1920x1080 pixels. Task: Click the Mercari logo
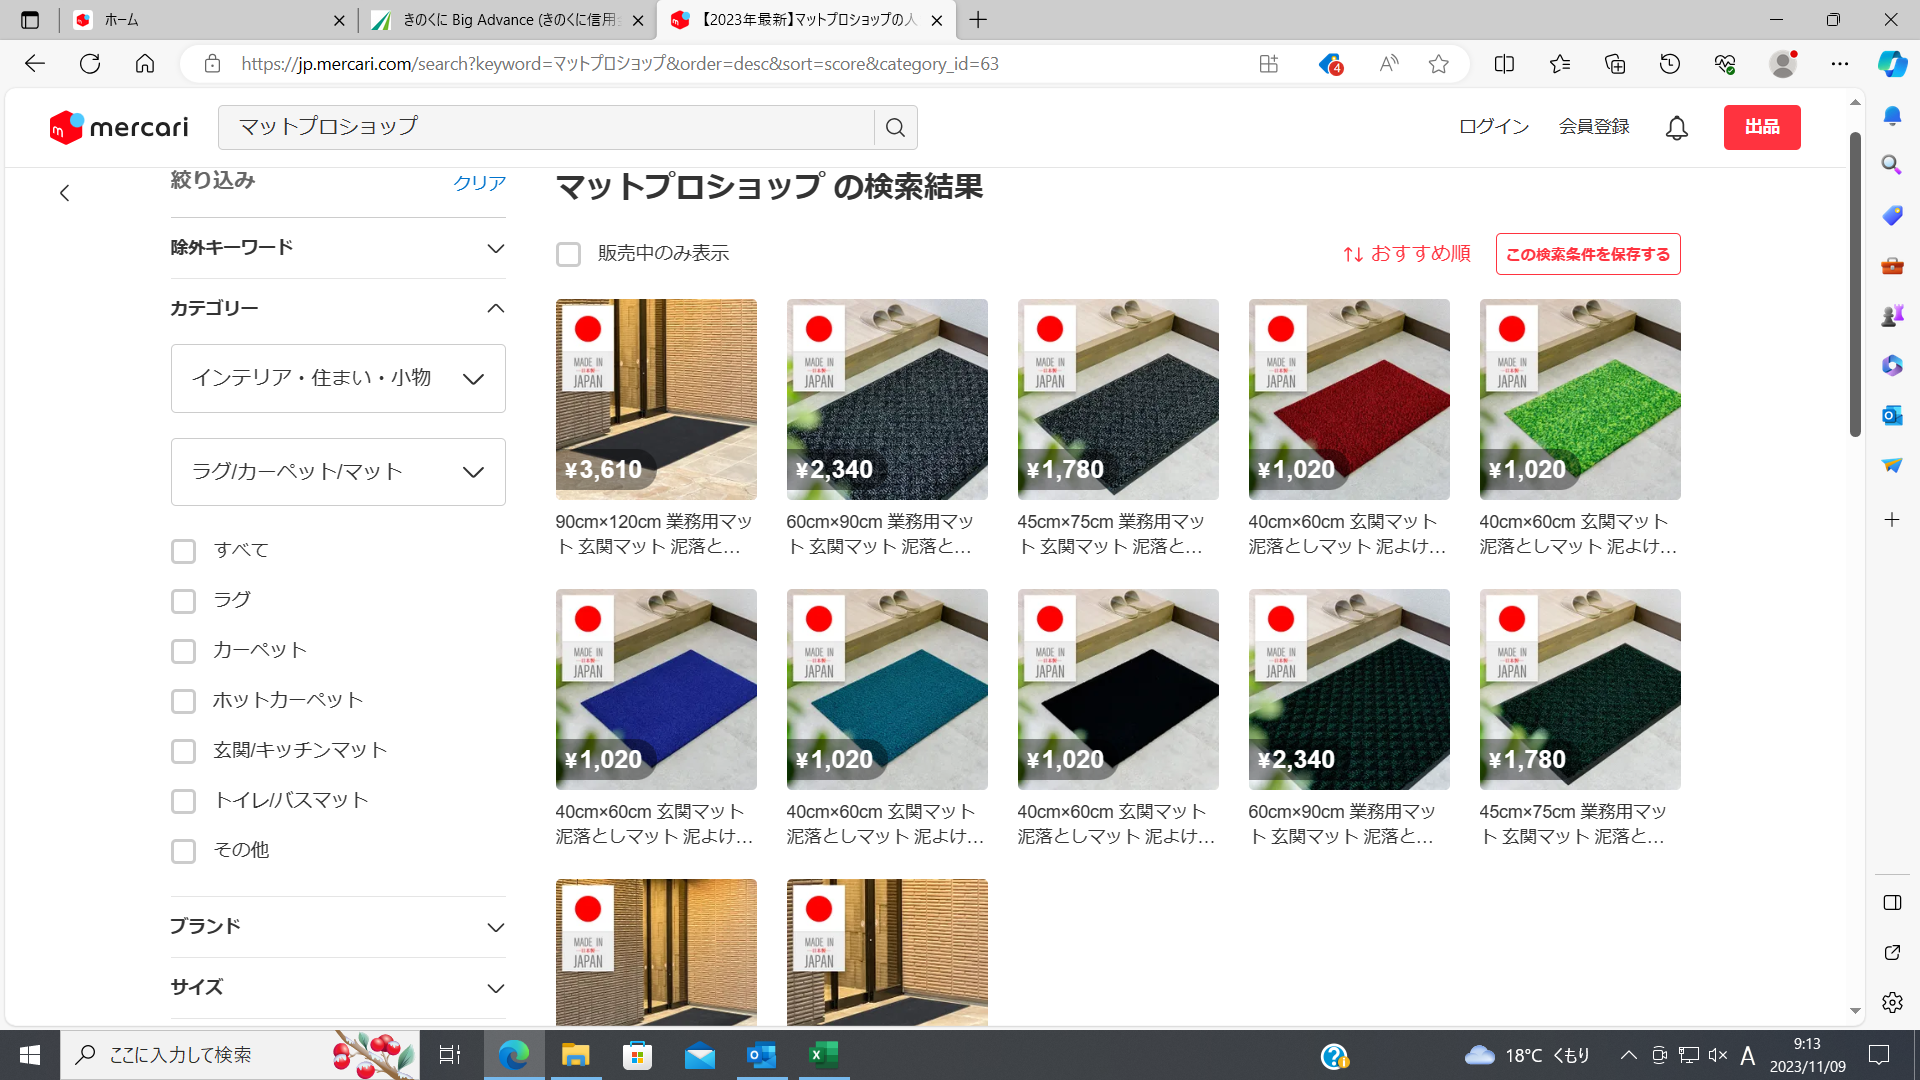119,127
